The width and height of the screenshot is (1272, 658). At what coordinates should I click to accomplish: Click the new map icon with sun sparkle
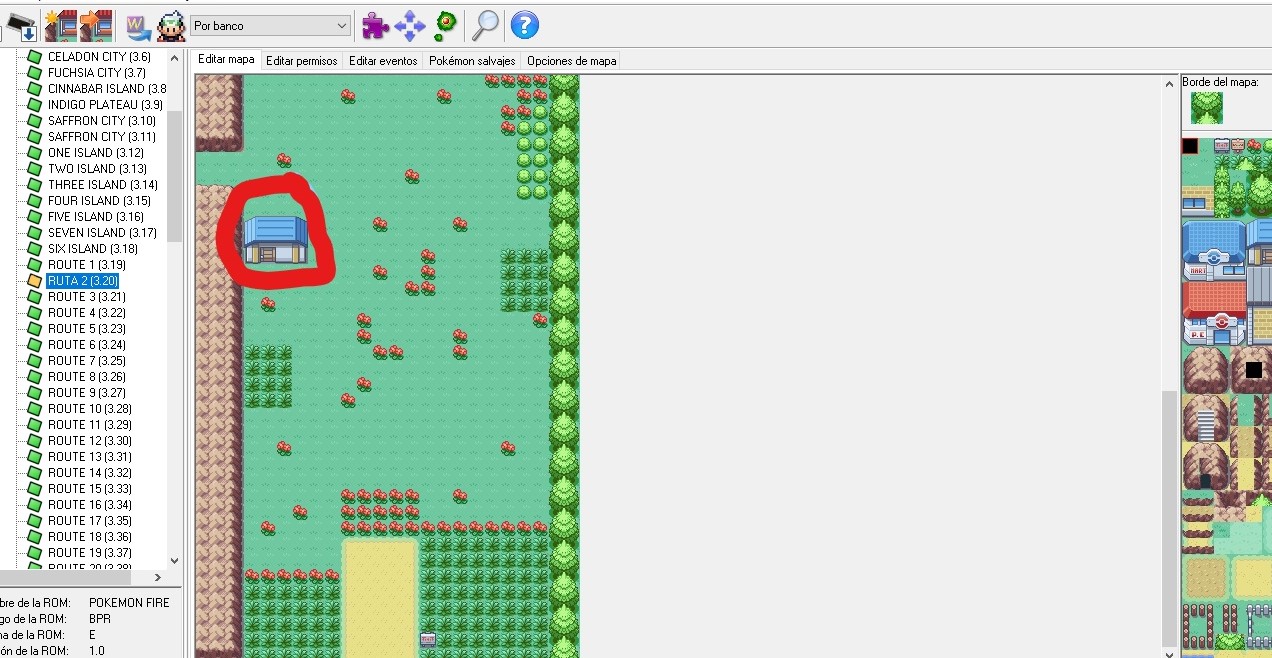[x=61, y=25]
